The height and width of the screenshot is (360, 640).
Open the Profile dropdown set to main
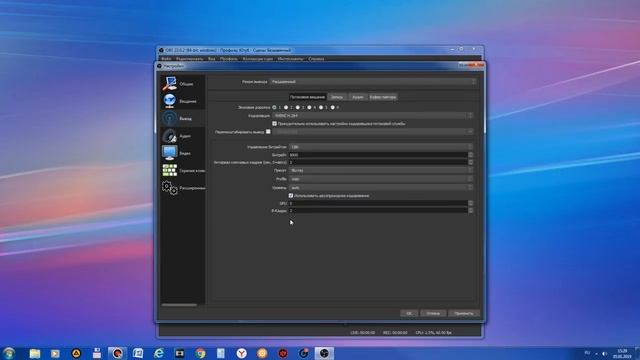coord(381,179)
